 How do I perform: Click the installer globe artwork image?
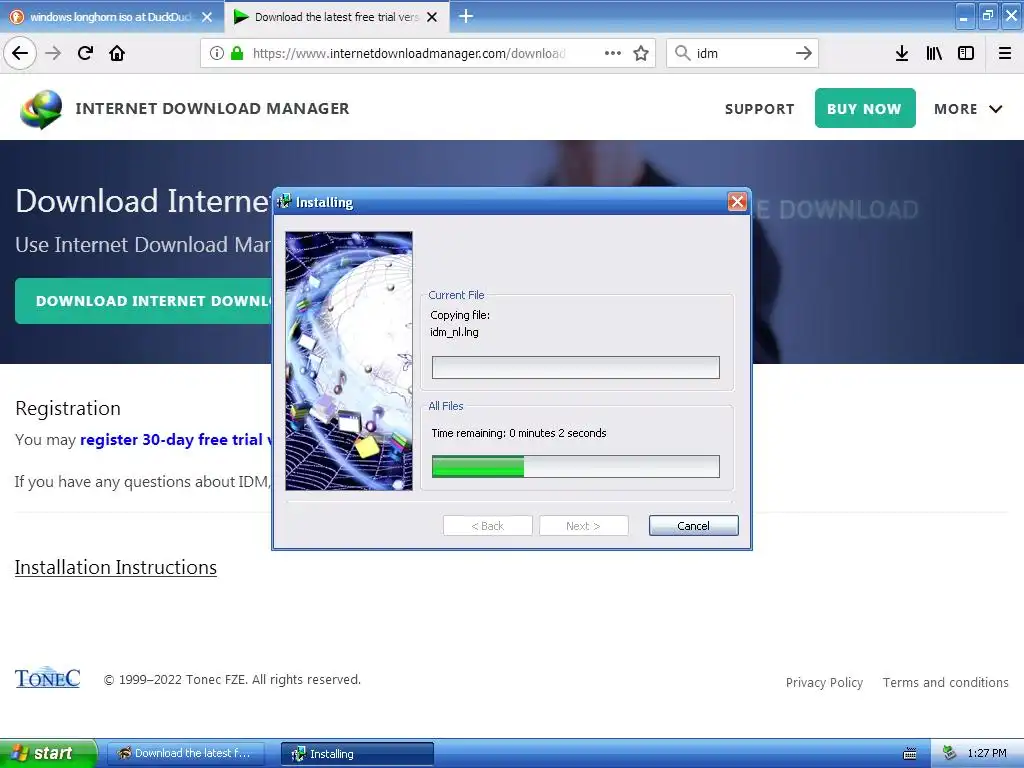pyautogui.click(x=349, y=360)
